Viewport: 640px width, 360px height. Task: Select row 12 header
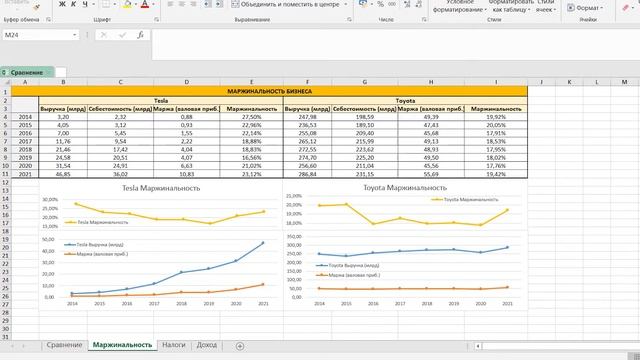[5, 182]
